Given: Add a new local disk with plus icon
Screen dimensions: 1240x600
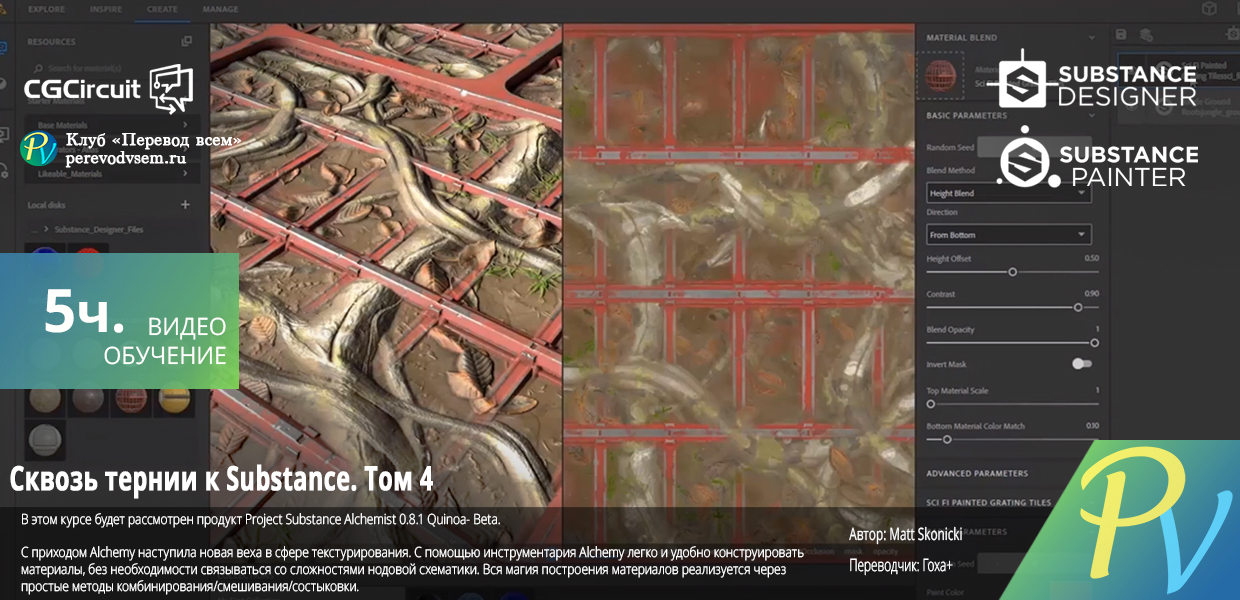Looking at the screenshot, I should (x=185, y=204).
